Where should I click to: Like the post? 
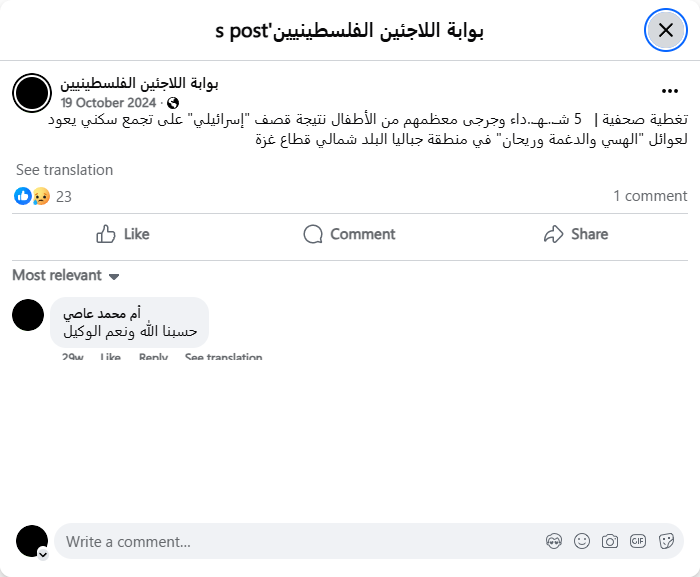(x=123, y=234)
